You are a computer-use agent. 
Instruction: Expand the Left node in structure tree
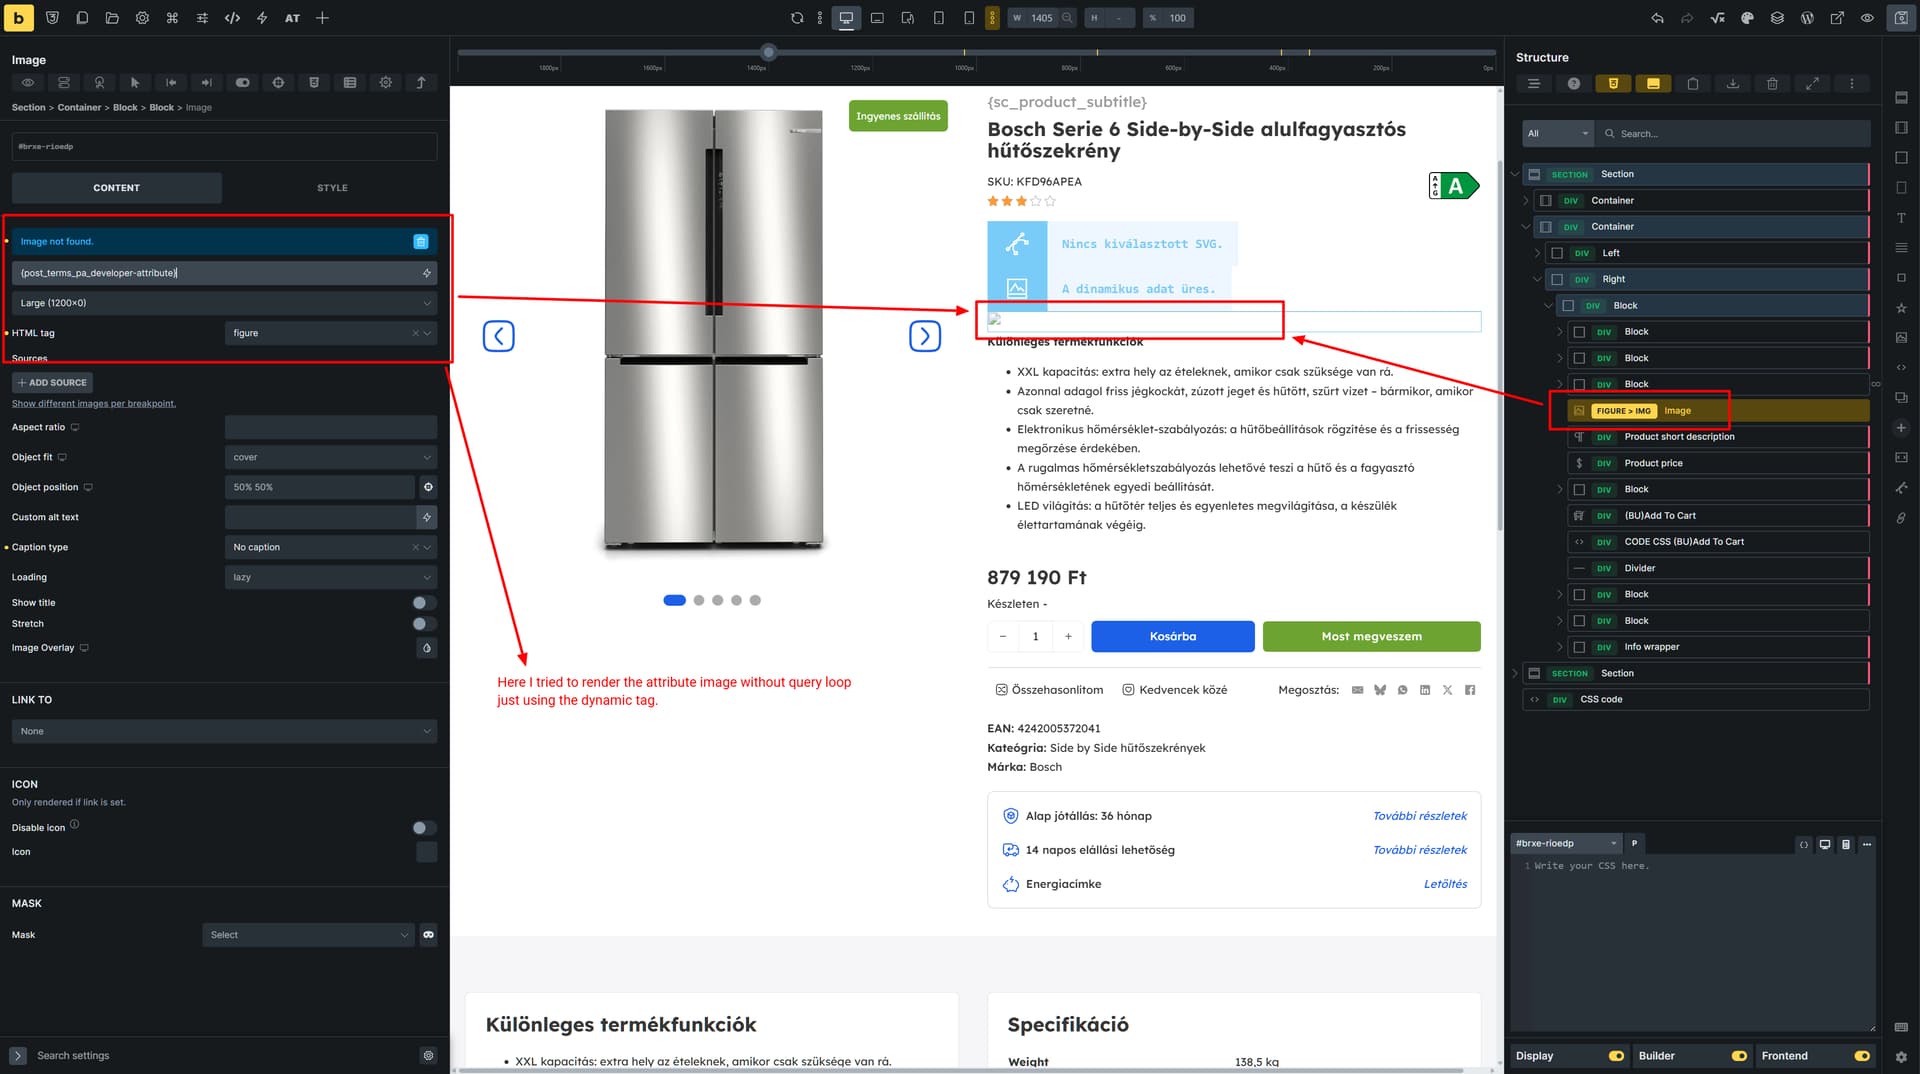pyautogui.click(x=1537, y=253)
